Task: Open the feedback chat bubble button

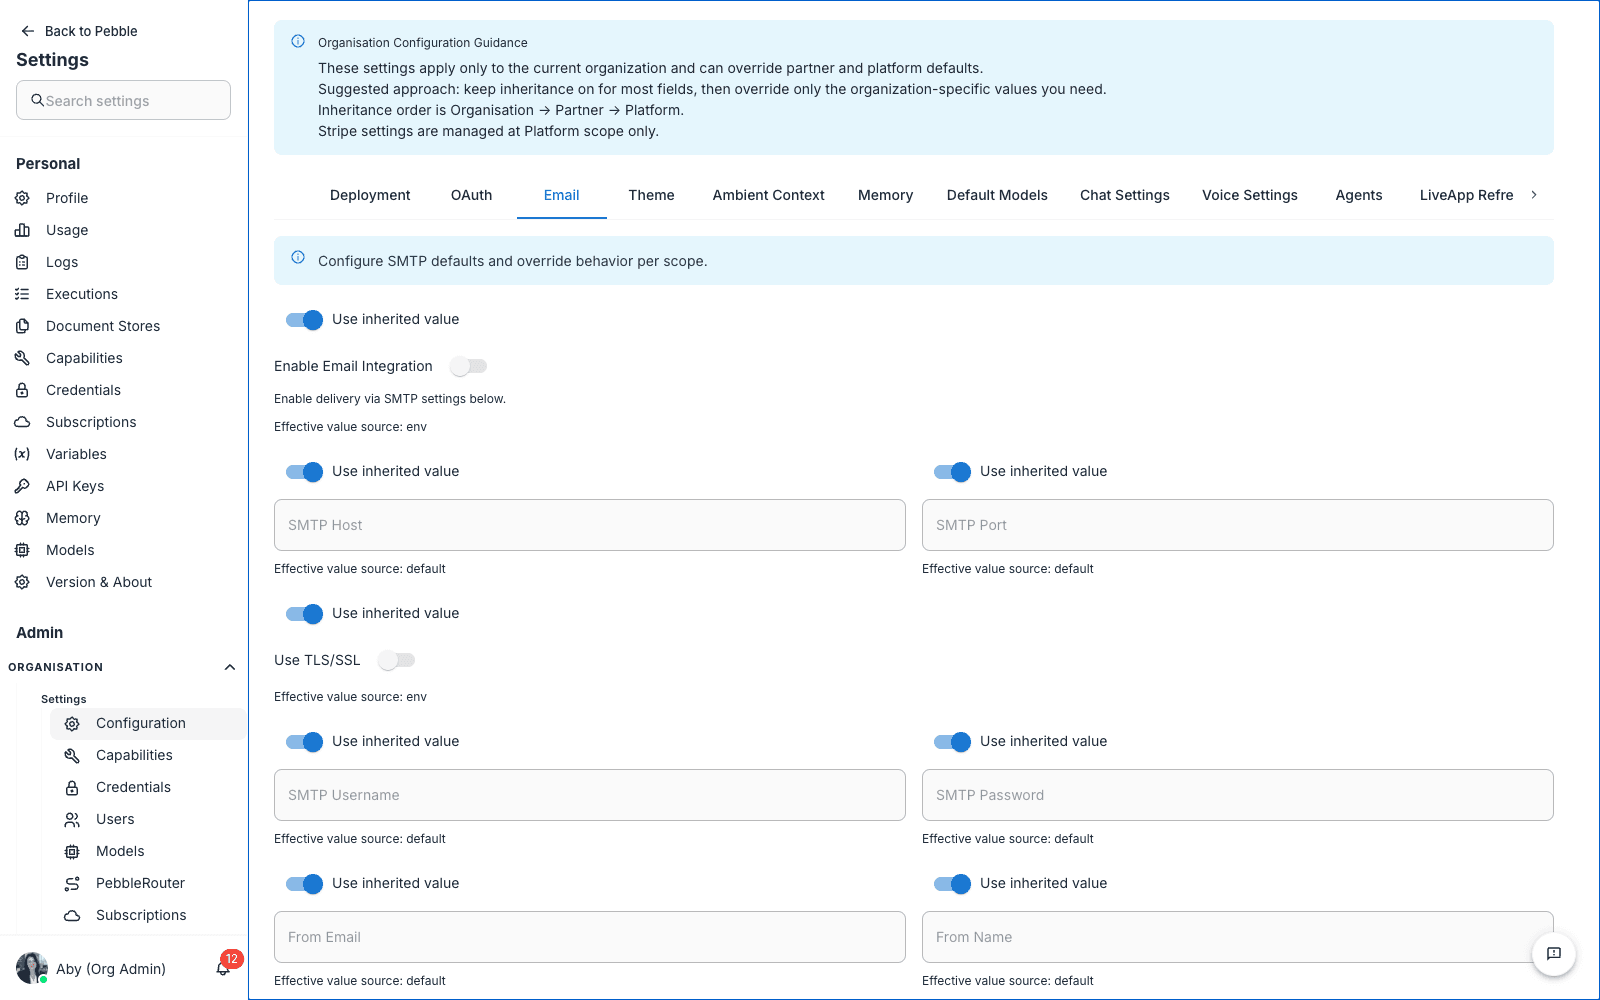Action: point(1554,954)
